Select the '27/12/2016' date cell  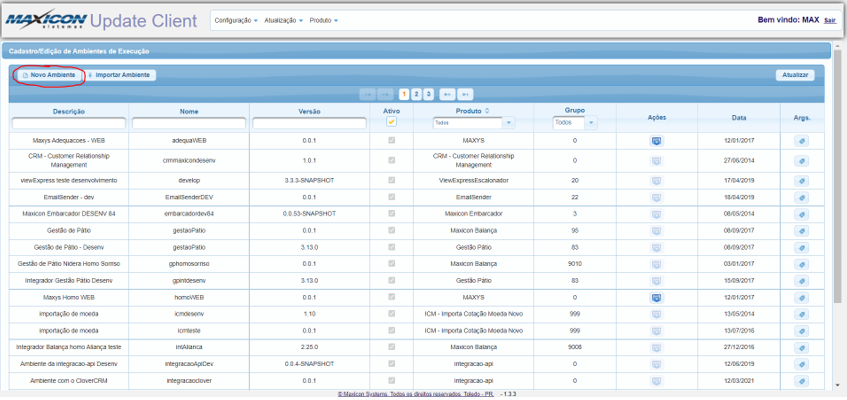click(x=739, y=347)
